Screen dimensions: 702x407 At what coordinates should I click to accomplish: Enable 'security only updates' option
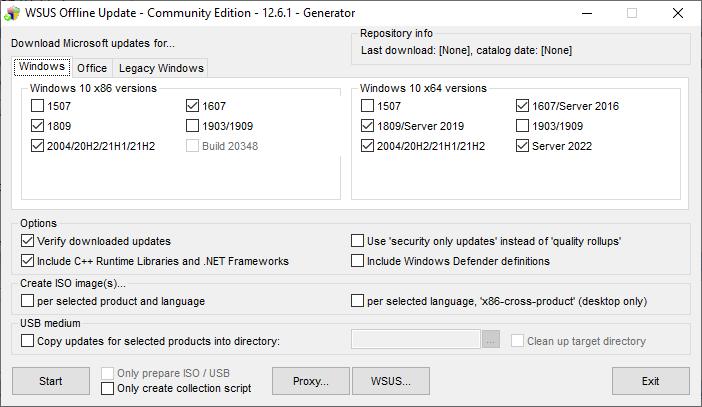(x=357, y=241)
